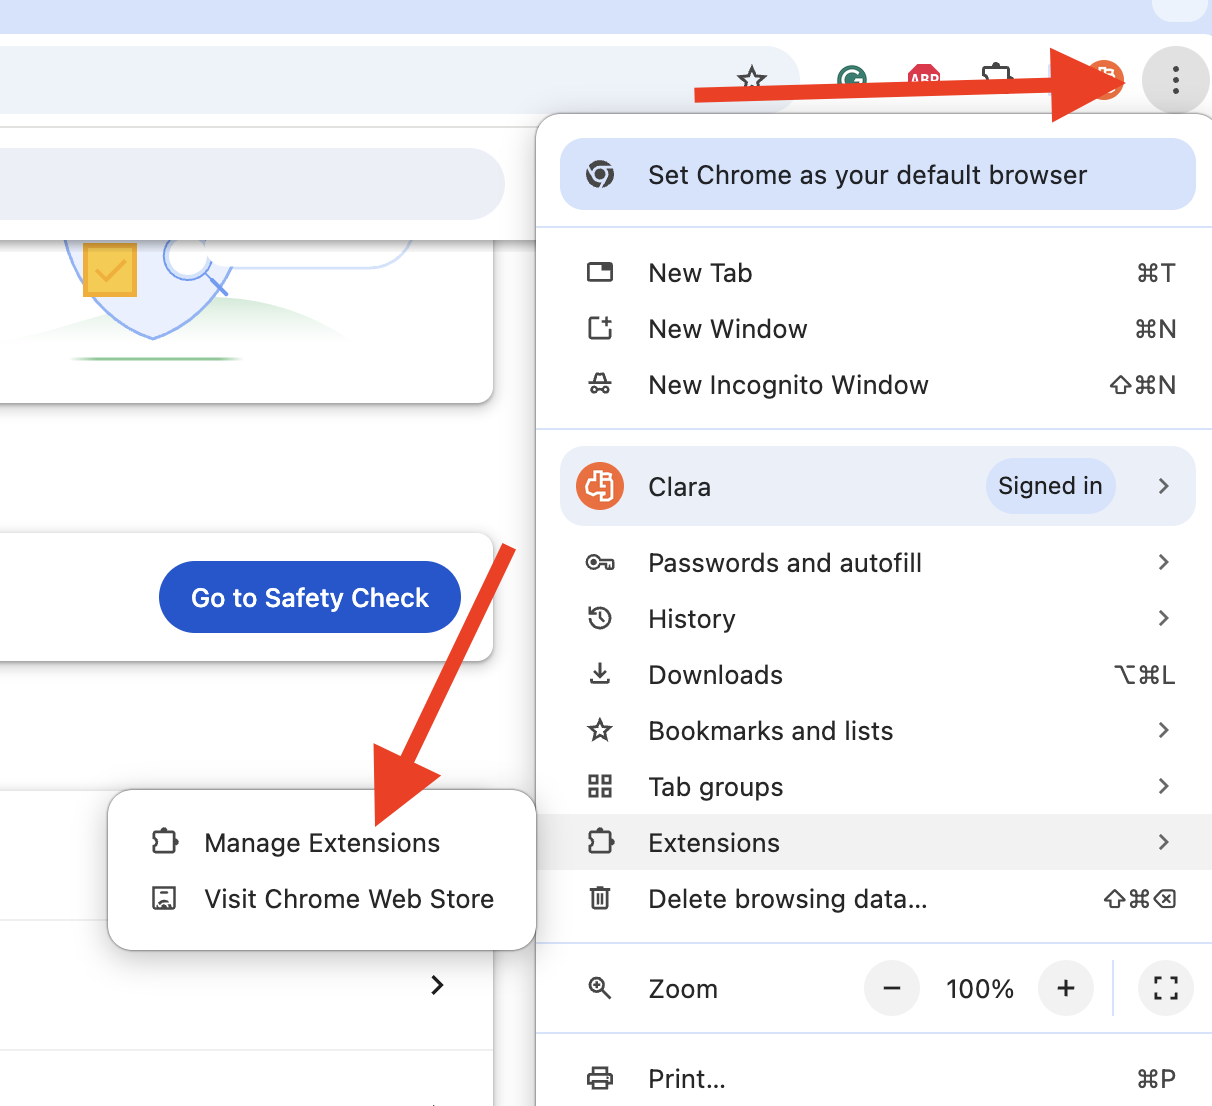Expand the History chevron

point(1163,618)
